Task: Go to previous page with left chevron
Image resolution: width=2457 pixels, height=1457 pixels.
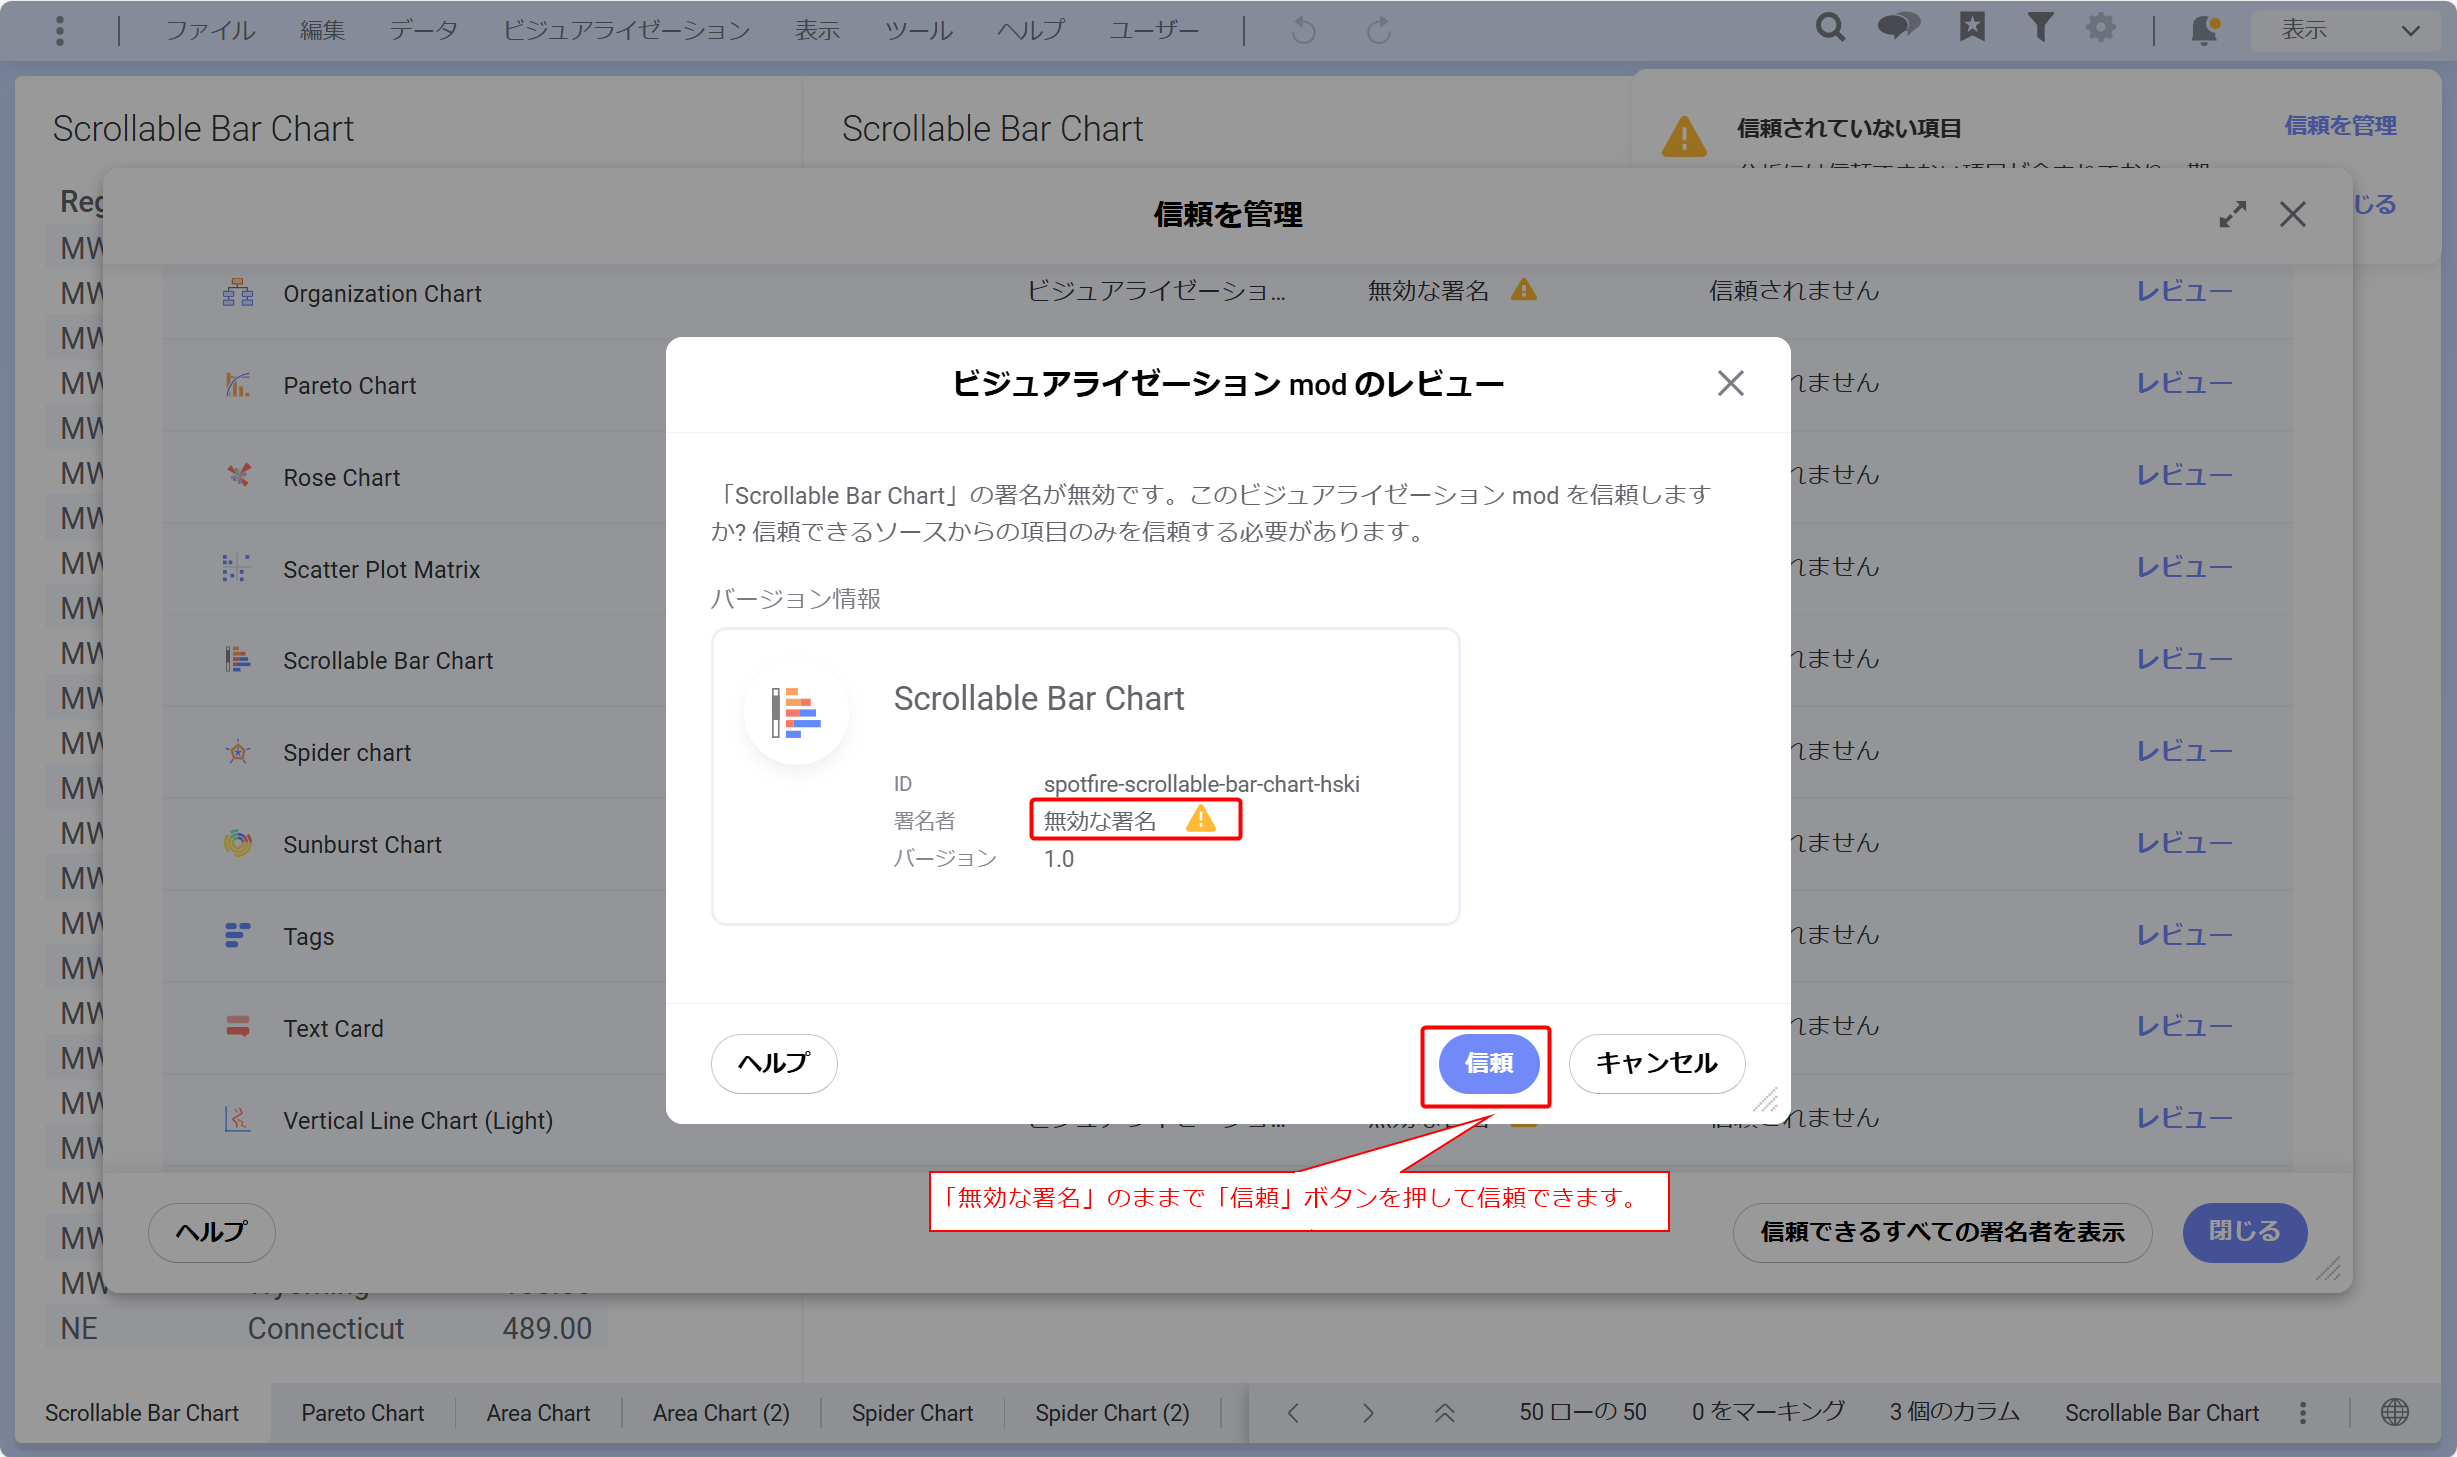Action: [1293, 1413]
